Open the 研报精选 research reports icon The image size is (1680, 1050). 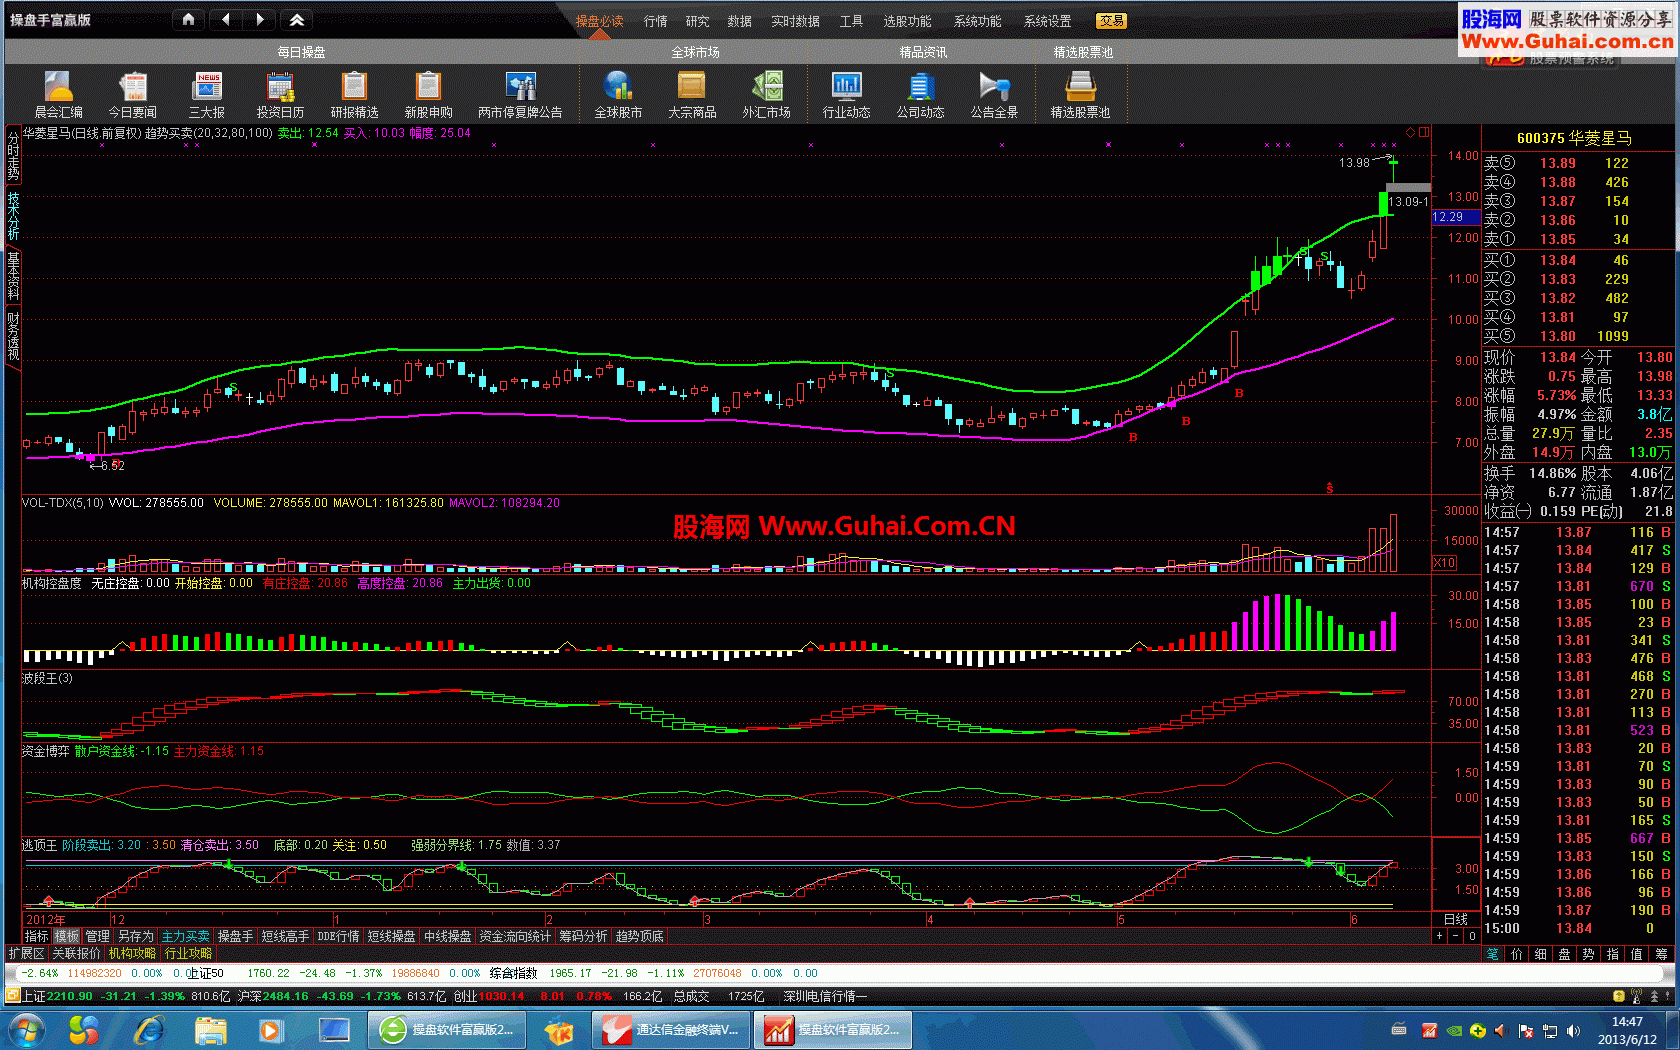(x=354, y=95)
